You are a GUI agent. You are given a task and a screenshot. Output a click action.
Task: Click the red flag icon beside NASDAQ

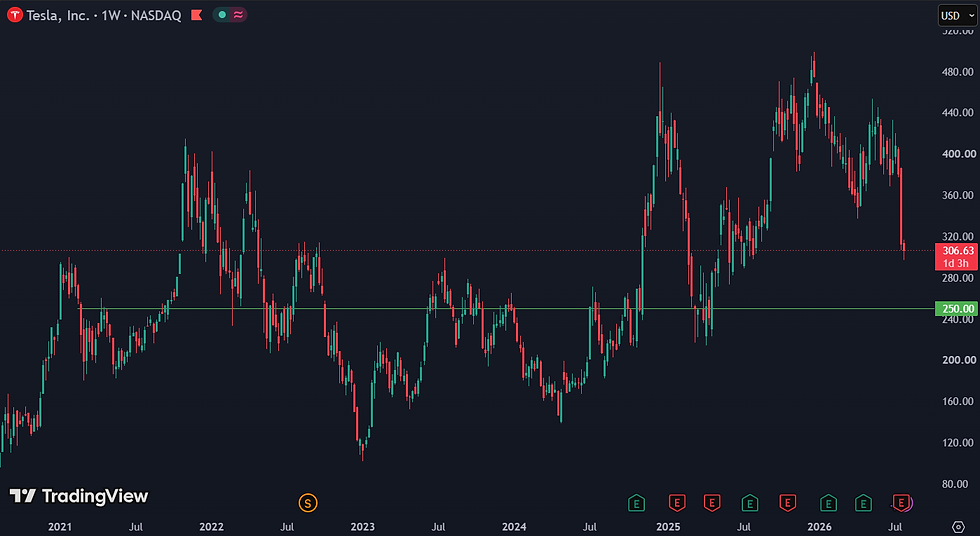[196, 15]
